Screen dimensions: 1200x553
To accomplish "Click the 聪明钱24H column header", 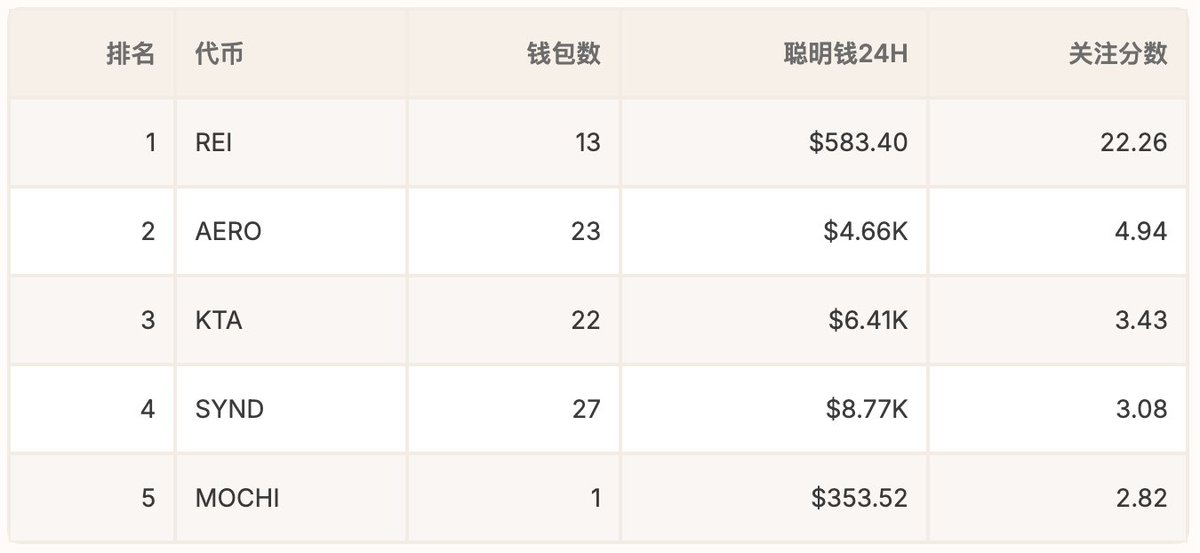I will coord(845,55).
